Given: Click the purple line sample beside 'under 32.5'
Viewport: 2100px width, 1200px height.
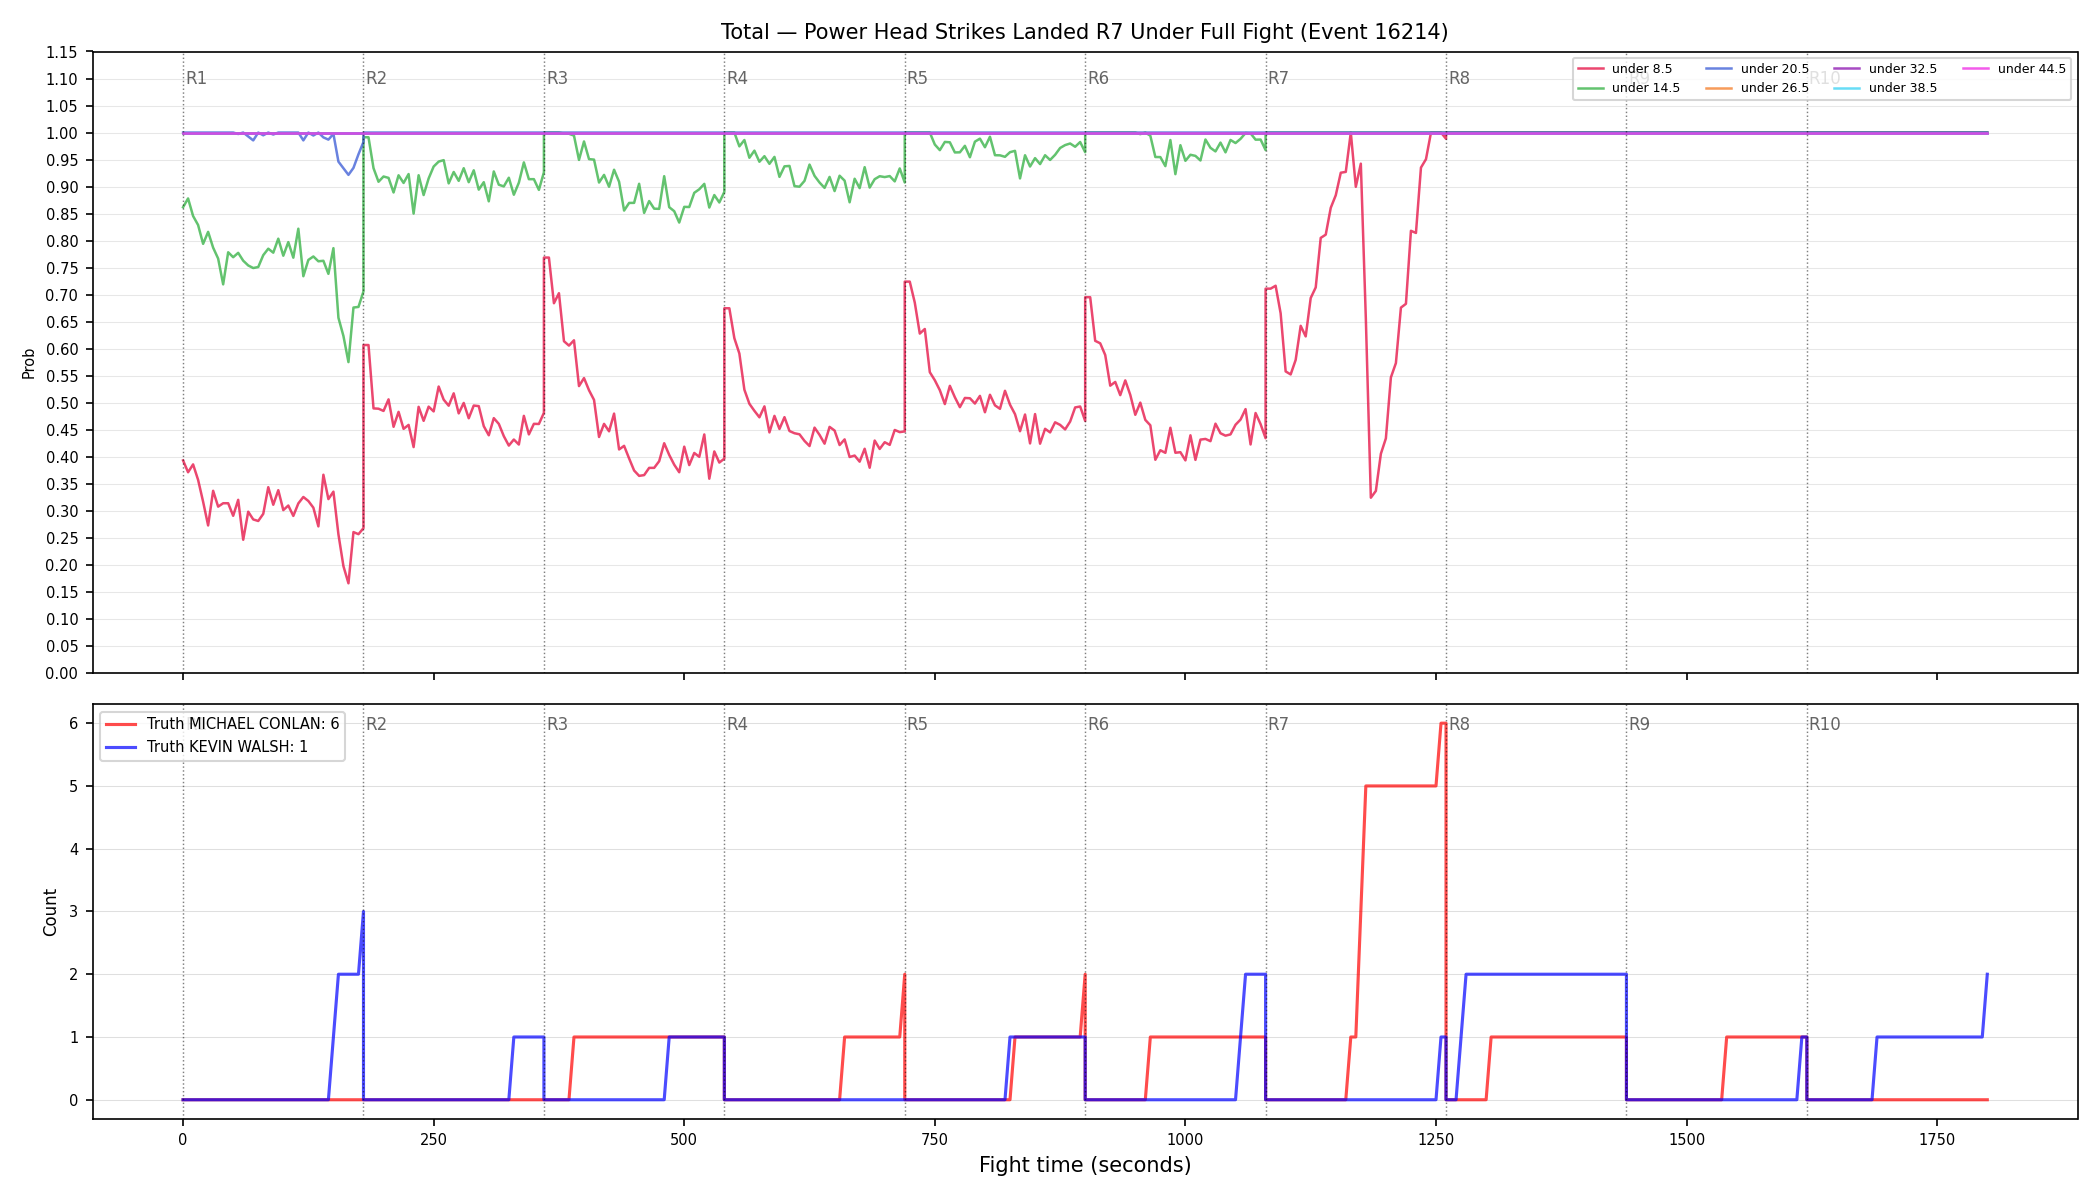Looking at the screenshot, I should tap(1848, 69).
